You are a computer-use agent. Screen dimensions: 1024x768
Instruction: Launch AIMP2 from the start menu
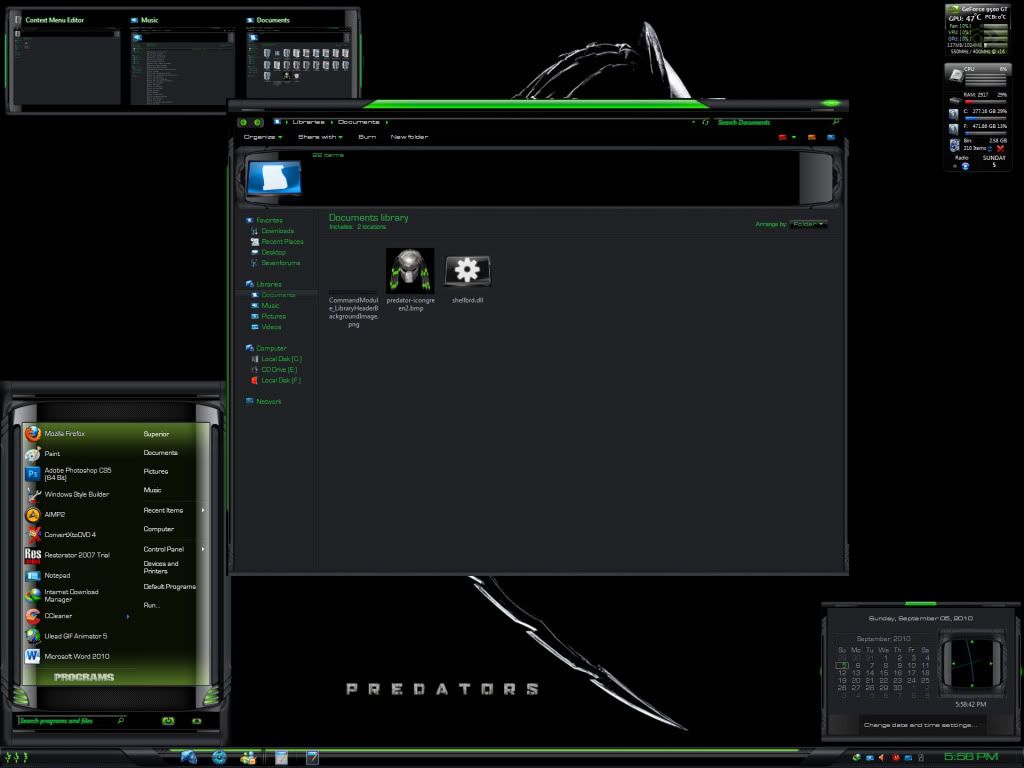[x=77, y=515]
